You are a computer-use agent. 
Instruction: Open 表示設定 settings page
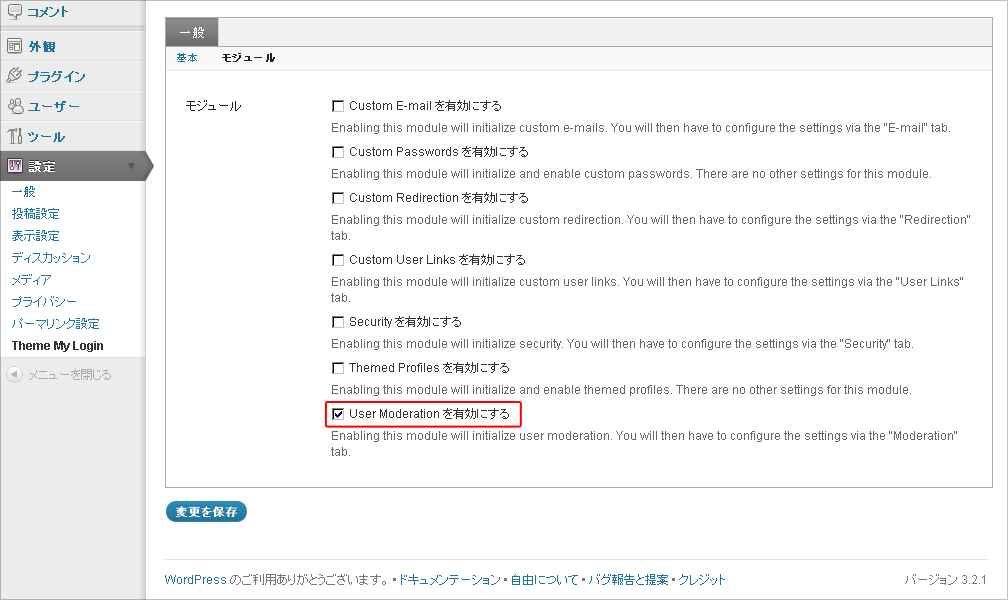point(35,235)
